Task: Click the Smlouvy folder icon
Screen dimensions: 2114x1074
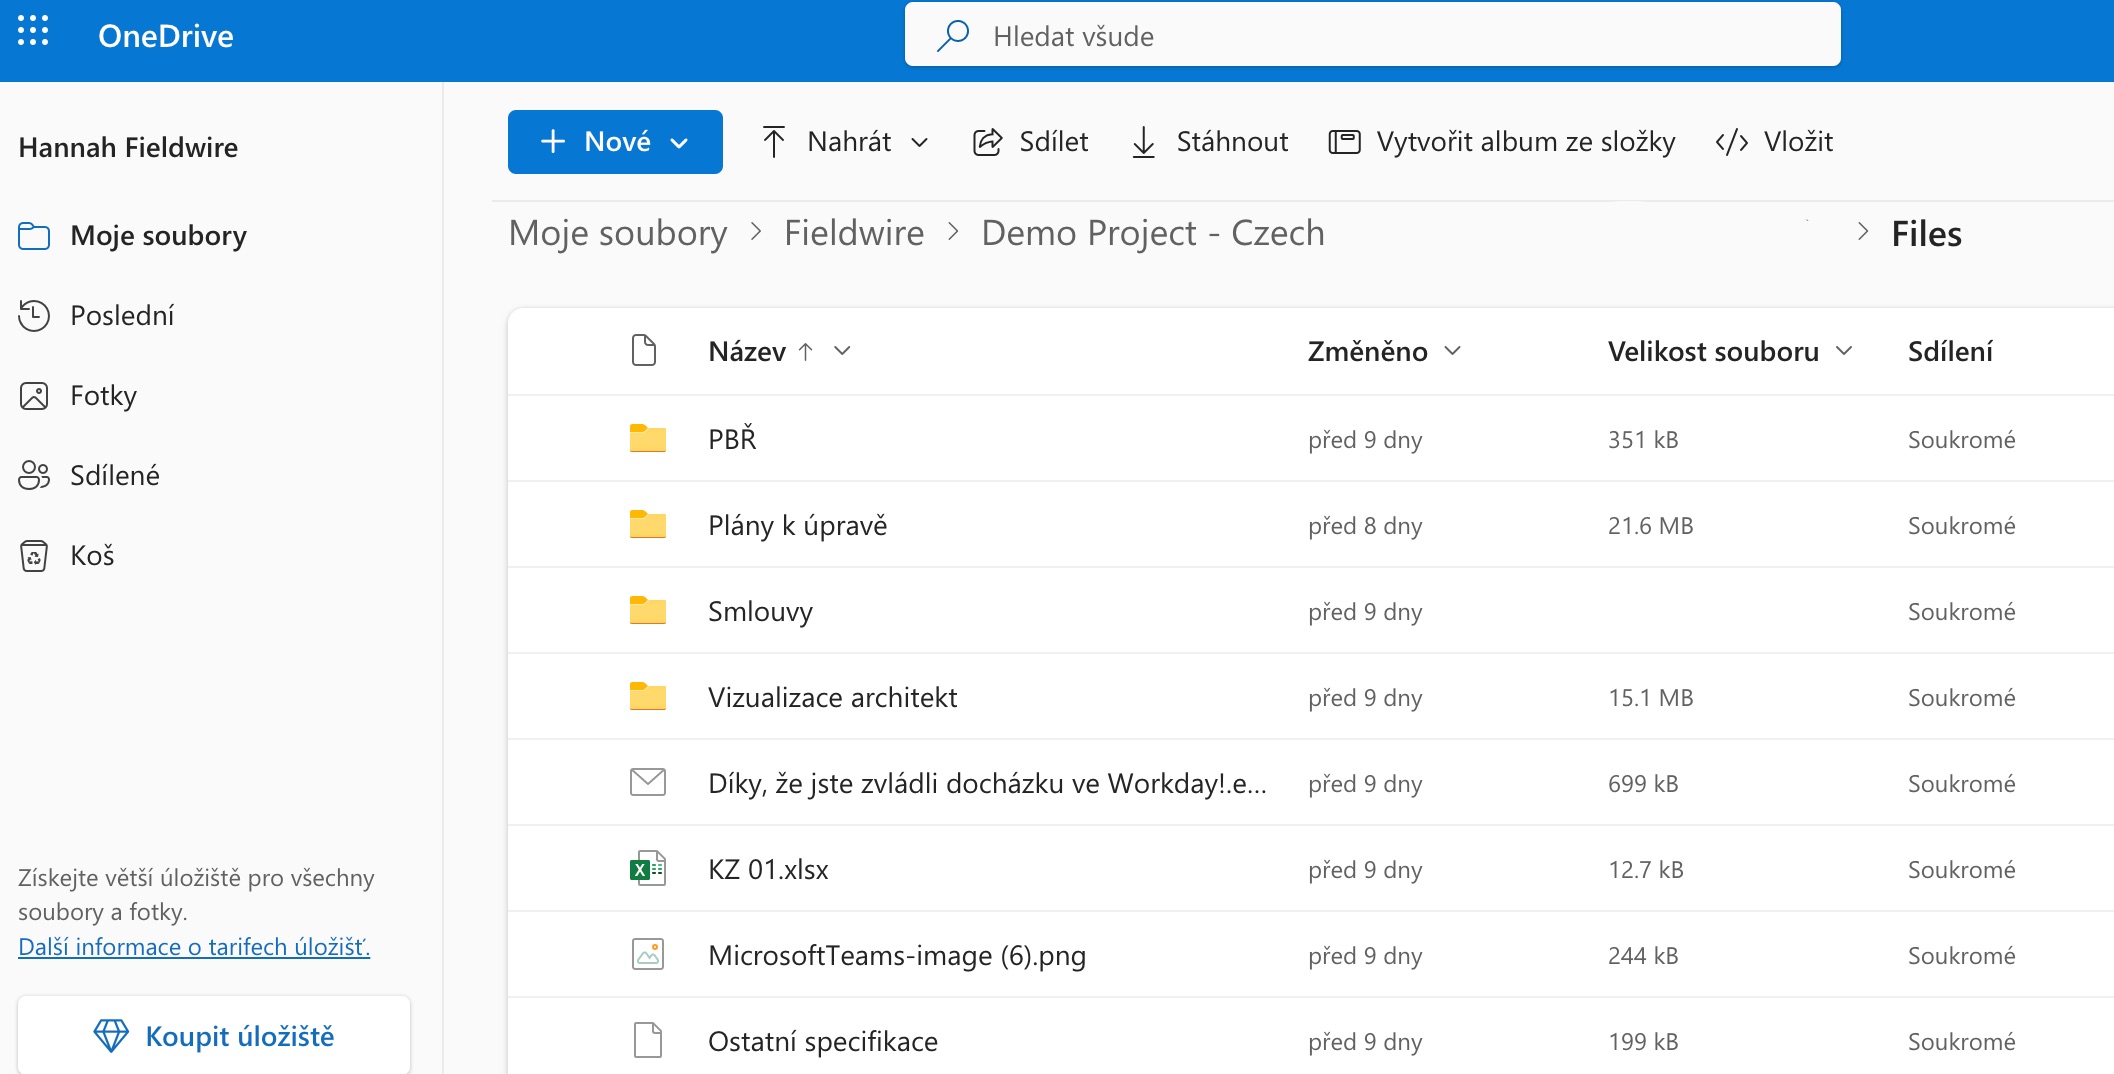Action: 648,610
